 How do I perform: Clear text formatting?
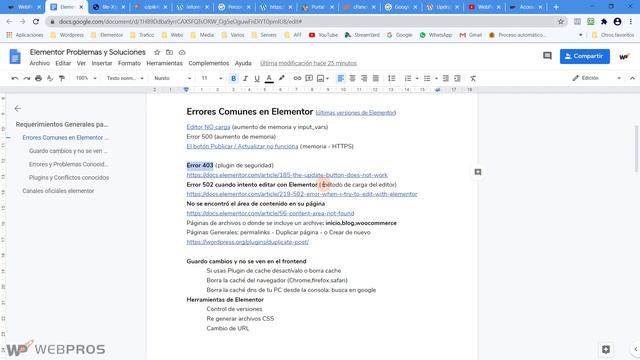[x=473, y=78]
